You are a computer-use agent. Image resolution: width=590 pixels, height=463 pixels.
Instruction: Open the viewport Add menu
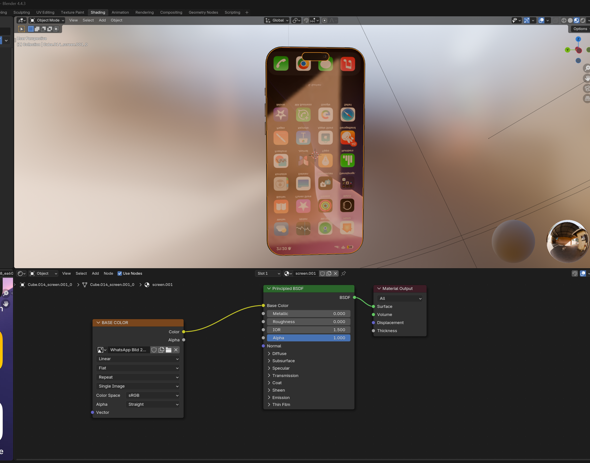pyautogui.click(x=102, y=20)
